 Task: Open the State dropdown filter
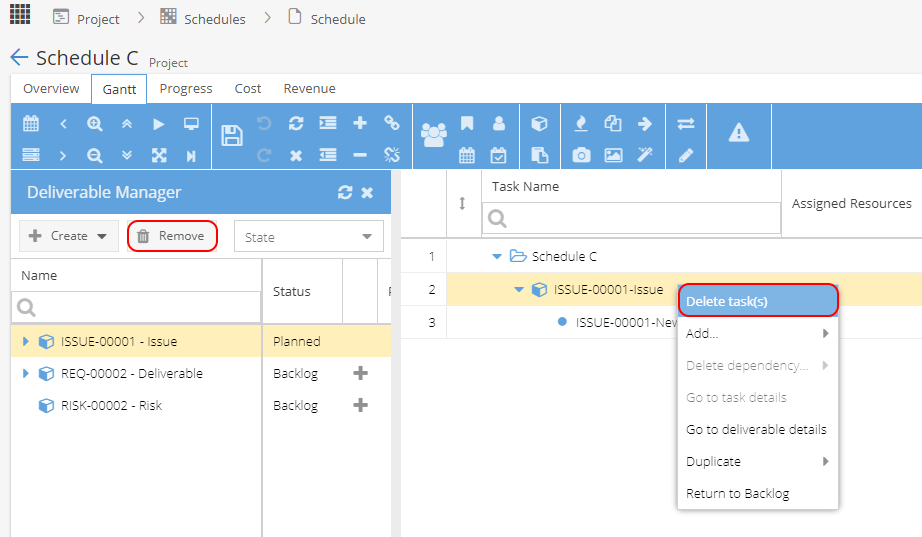309,236
